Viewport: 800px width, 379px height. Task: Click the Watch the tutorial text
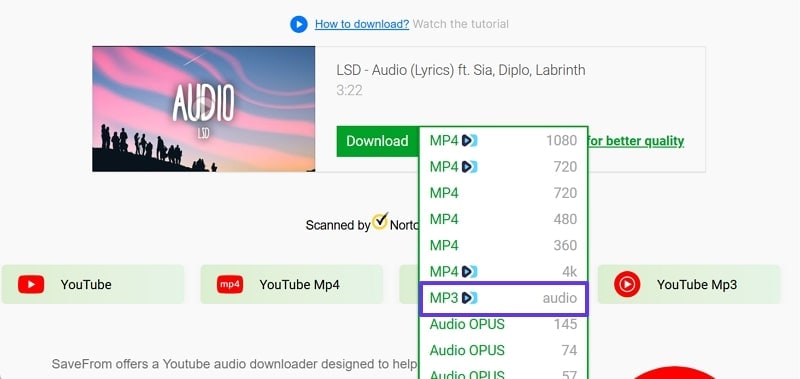pyautogui.click(x=461, y=24)
